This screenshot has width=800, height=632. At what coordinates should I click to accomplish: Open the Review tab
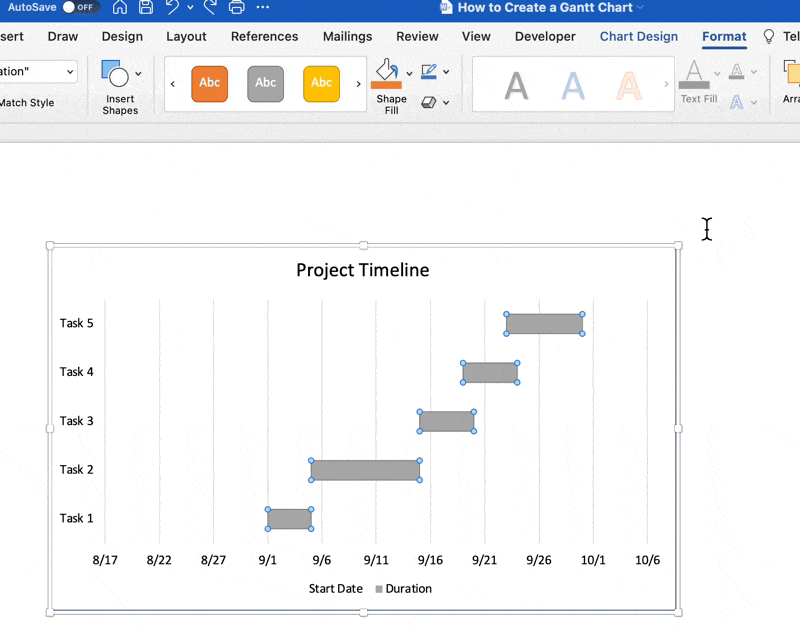(x=417, y=36)
